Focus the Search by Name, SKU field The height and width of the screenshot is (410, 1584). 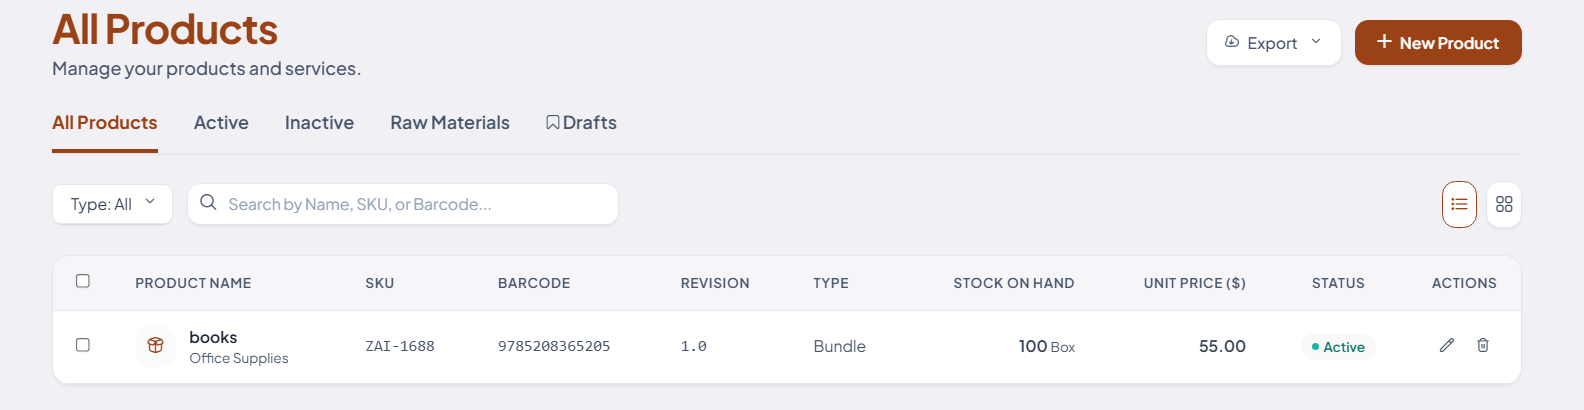point(403,204)
